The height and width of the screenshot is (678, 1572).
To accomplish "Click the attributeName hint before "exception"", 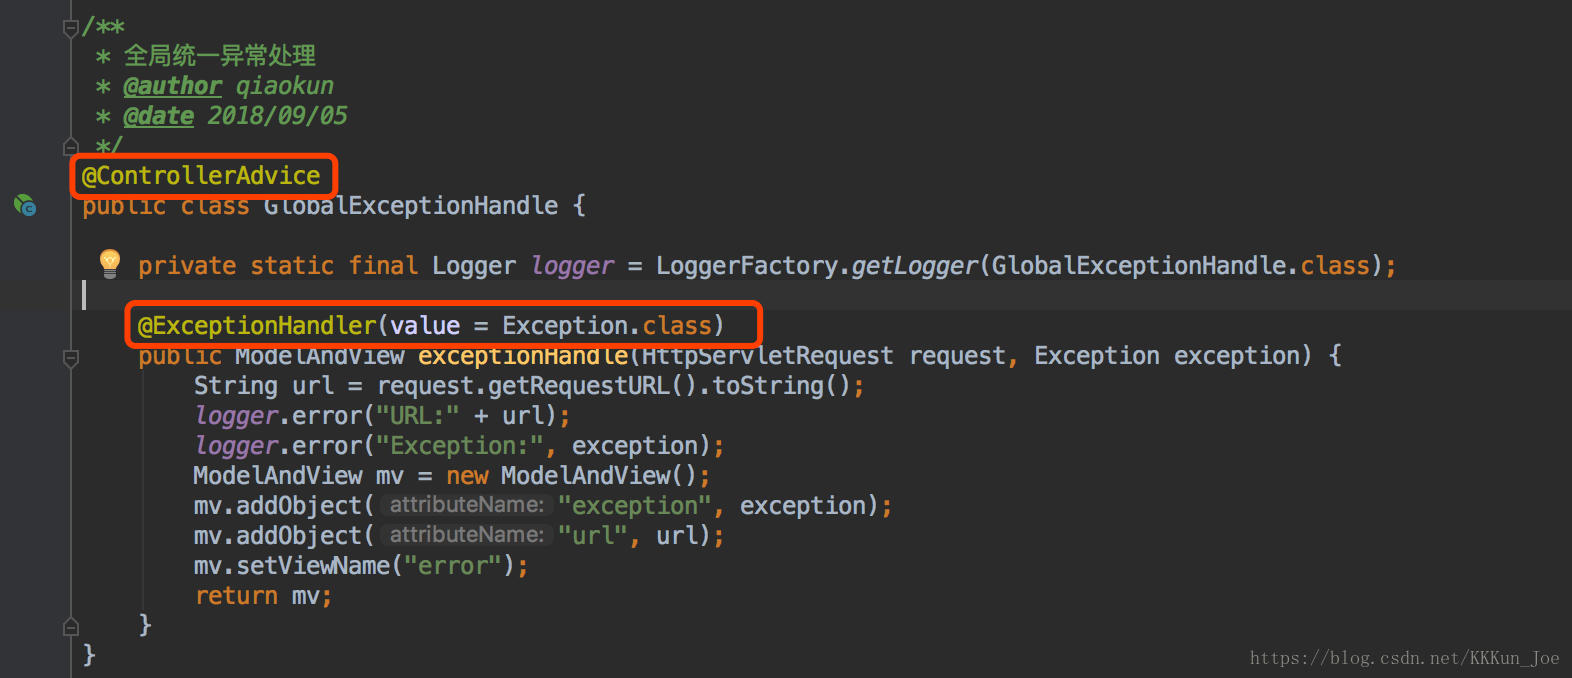I will pyautogui.click(x=466, y=505).
